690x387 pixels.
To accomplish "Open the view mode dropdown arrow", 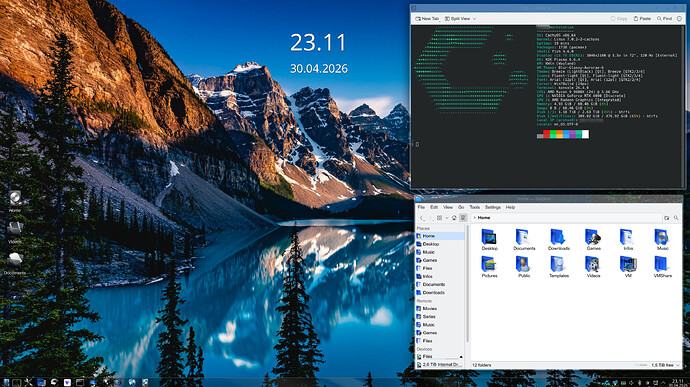I will point(447,218).
